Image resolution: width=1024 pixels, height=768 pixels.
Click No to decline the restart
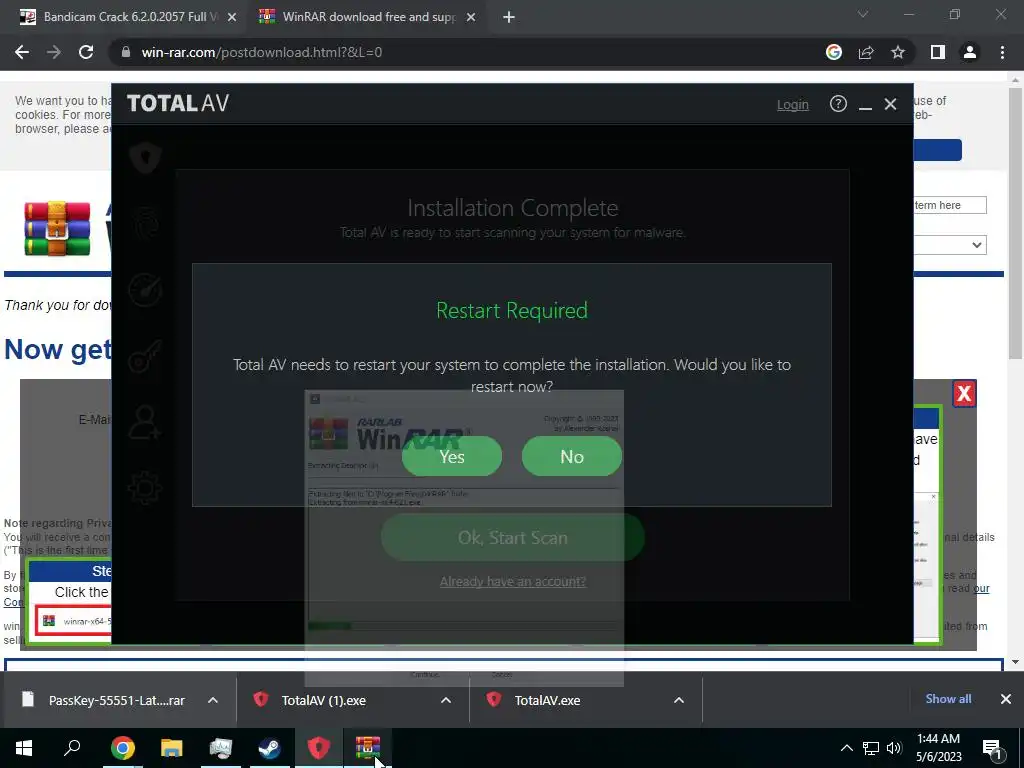(571, 456)
